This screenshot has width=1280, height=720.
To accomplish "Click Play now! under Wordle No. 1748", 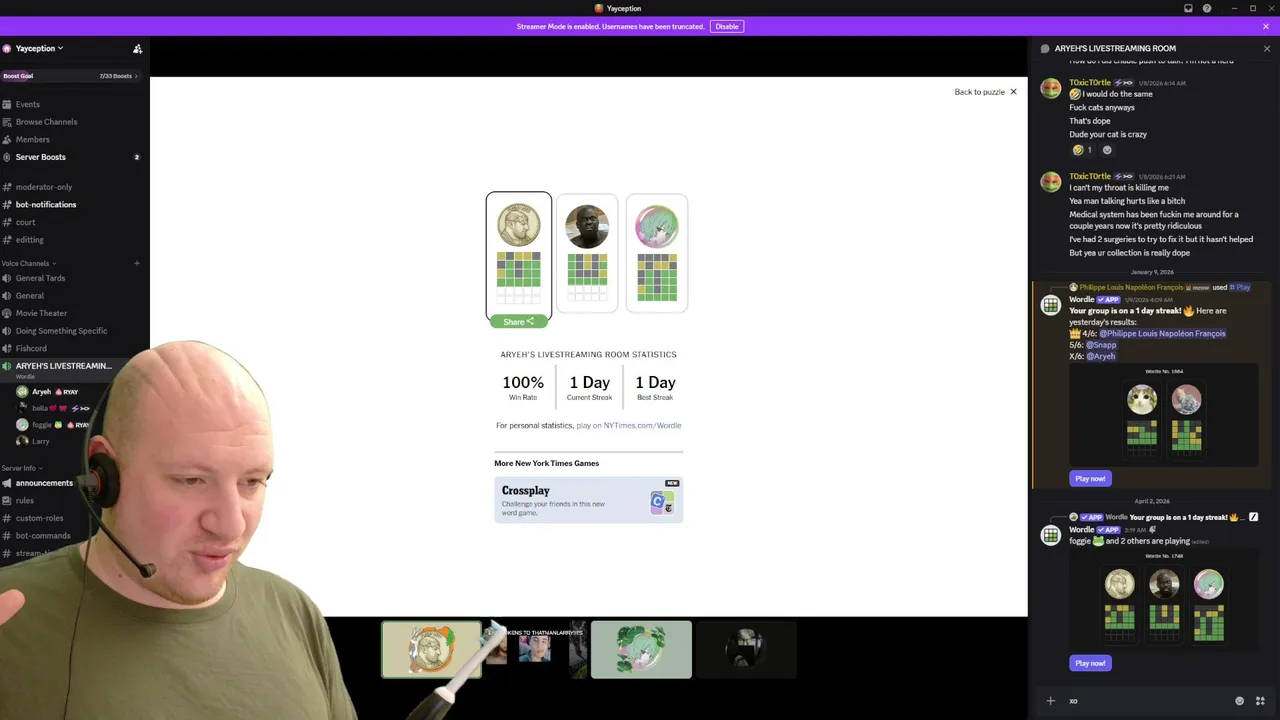I will (x=1090, y=663).
